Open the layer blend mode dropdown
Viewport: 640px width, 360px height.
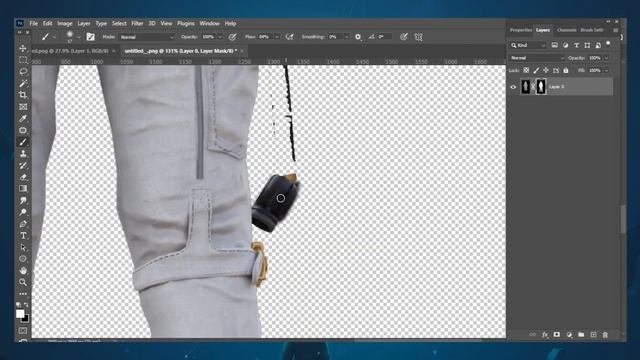coord(537,58)
